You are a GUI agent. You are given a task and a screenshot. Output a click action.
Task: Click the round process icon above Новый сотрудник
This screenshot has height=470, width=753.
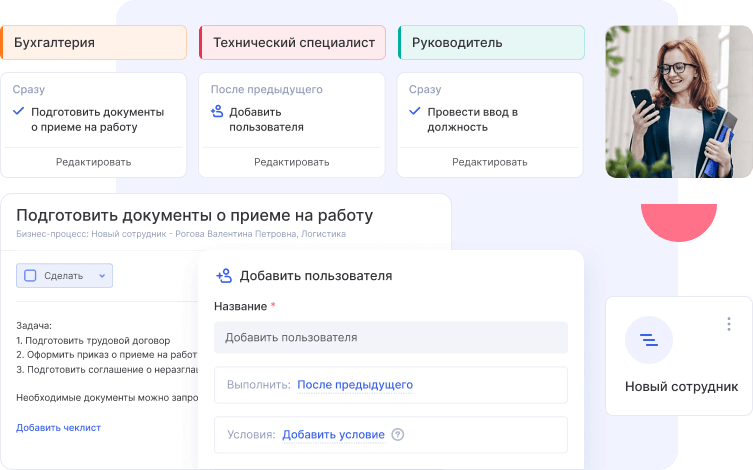tap(649, 340)
